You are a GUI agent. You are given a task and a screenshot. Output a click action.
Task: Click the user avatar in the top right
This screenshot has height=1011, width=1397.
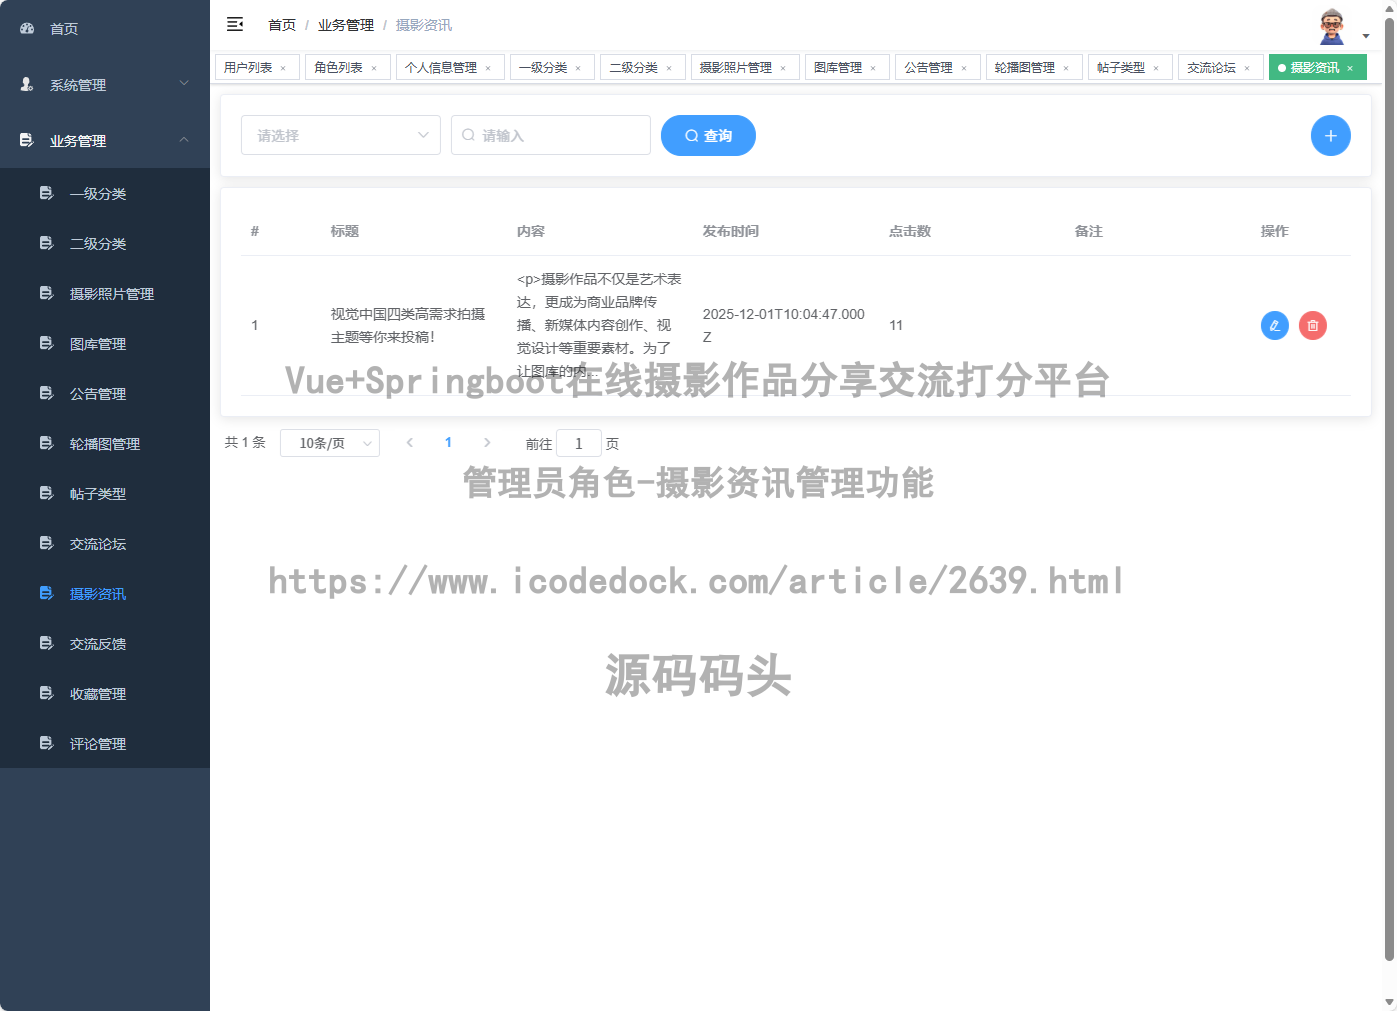coord(1331,25)
